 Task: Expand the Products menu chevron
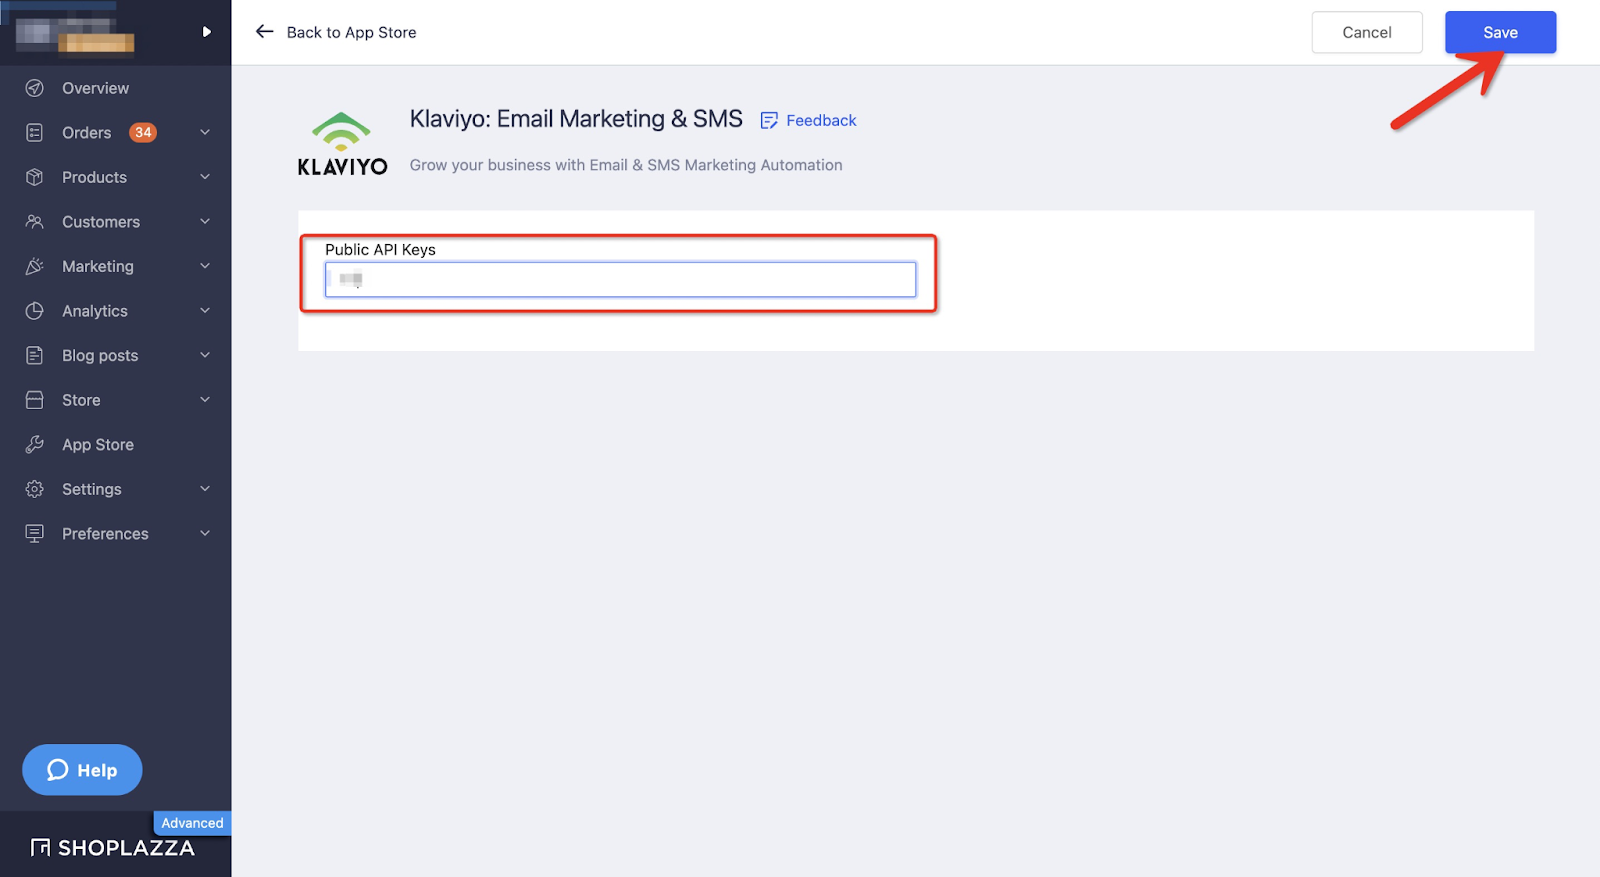[205, 177]
